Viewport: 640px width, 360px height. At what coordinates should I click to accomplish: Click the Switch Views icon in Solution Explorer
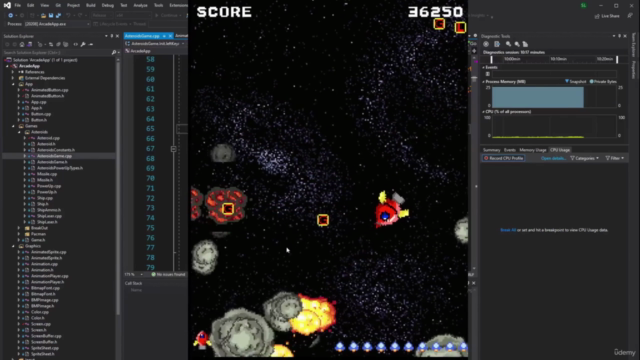(29, 44)
